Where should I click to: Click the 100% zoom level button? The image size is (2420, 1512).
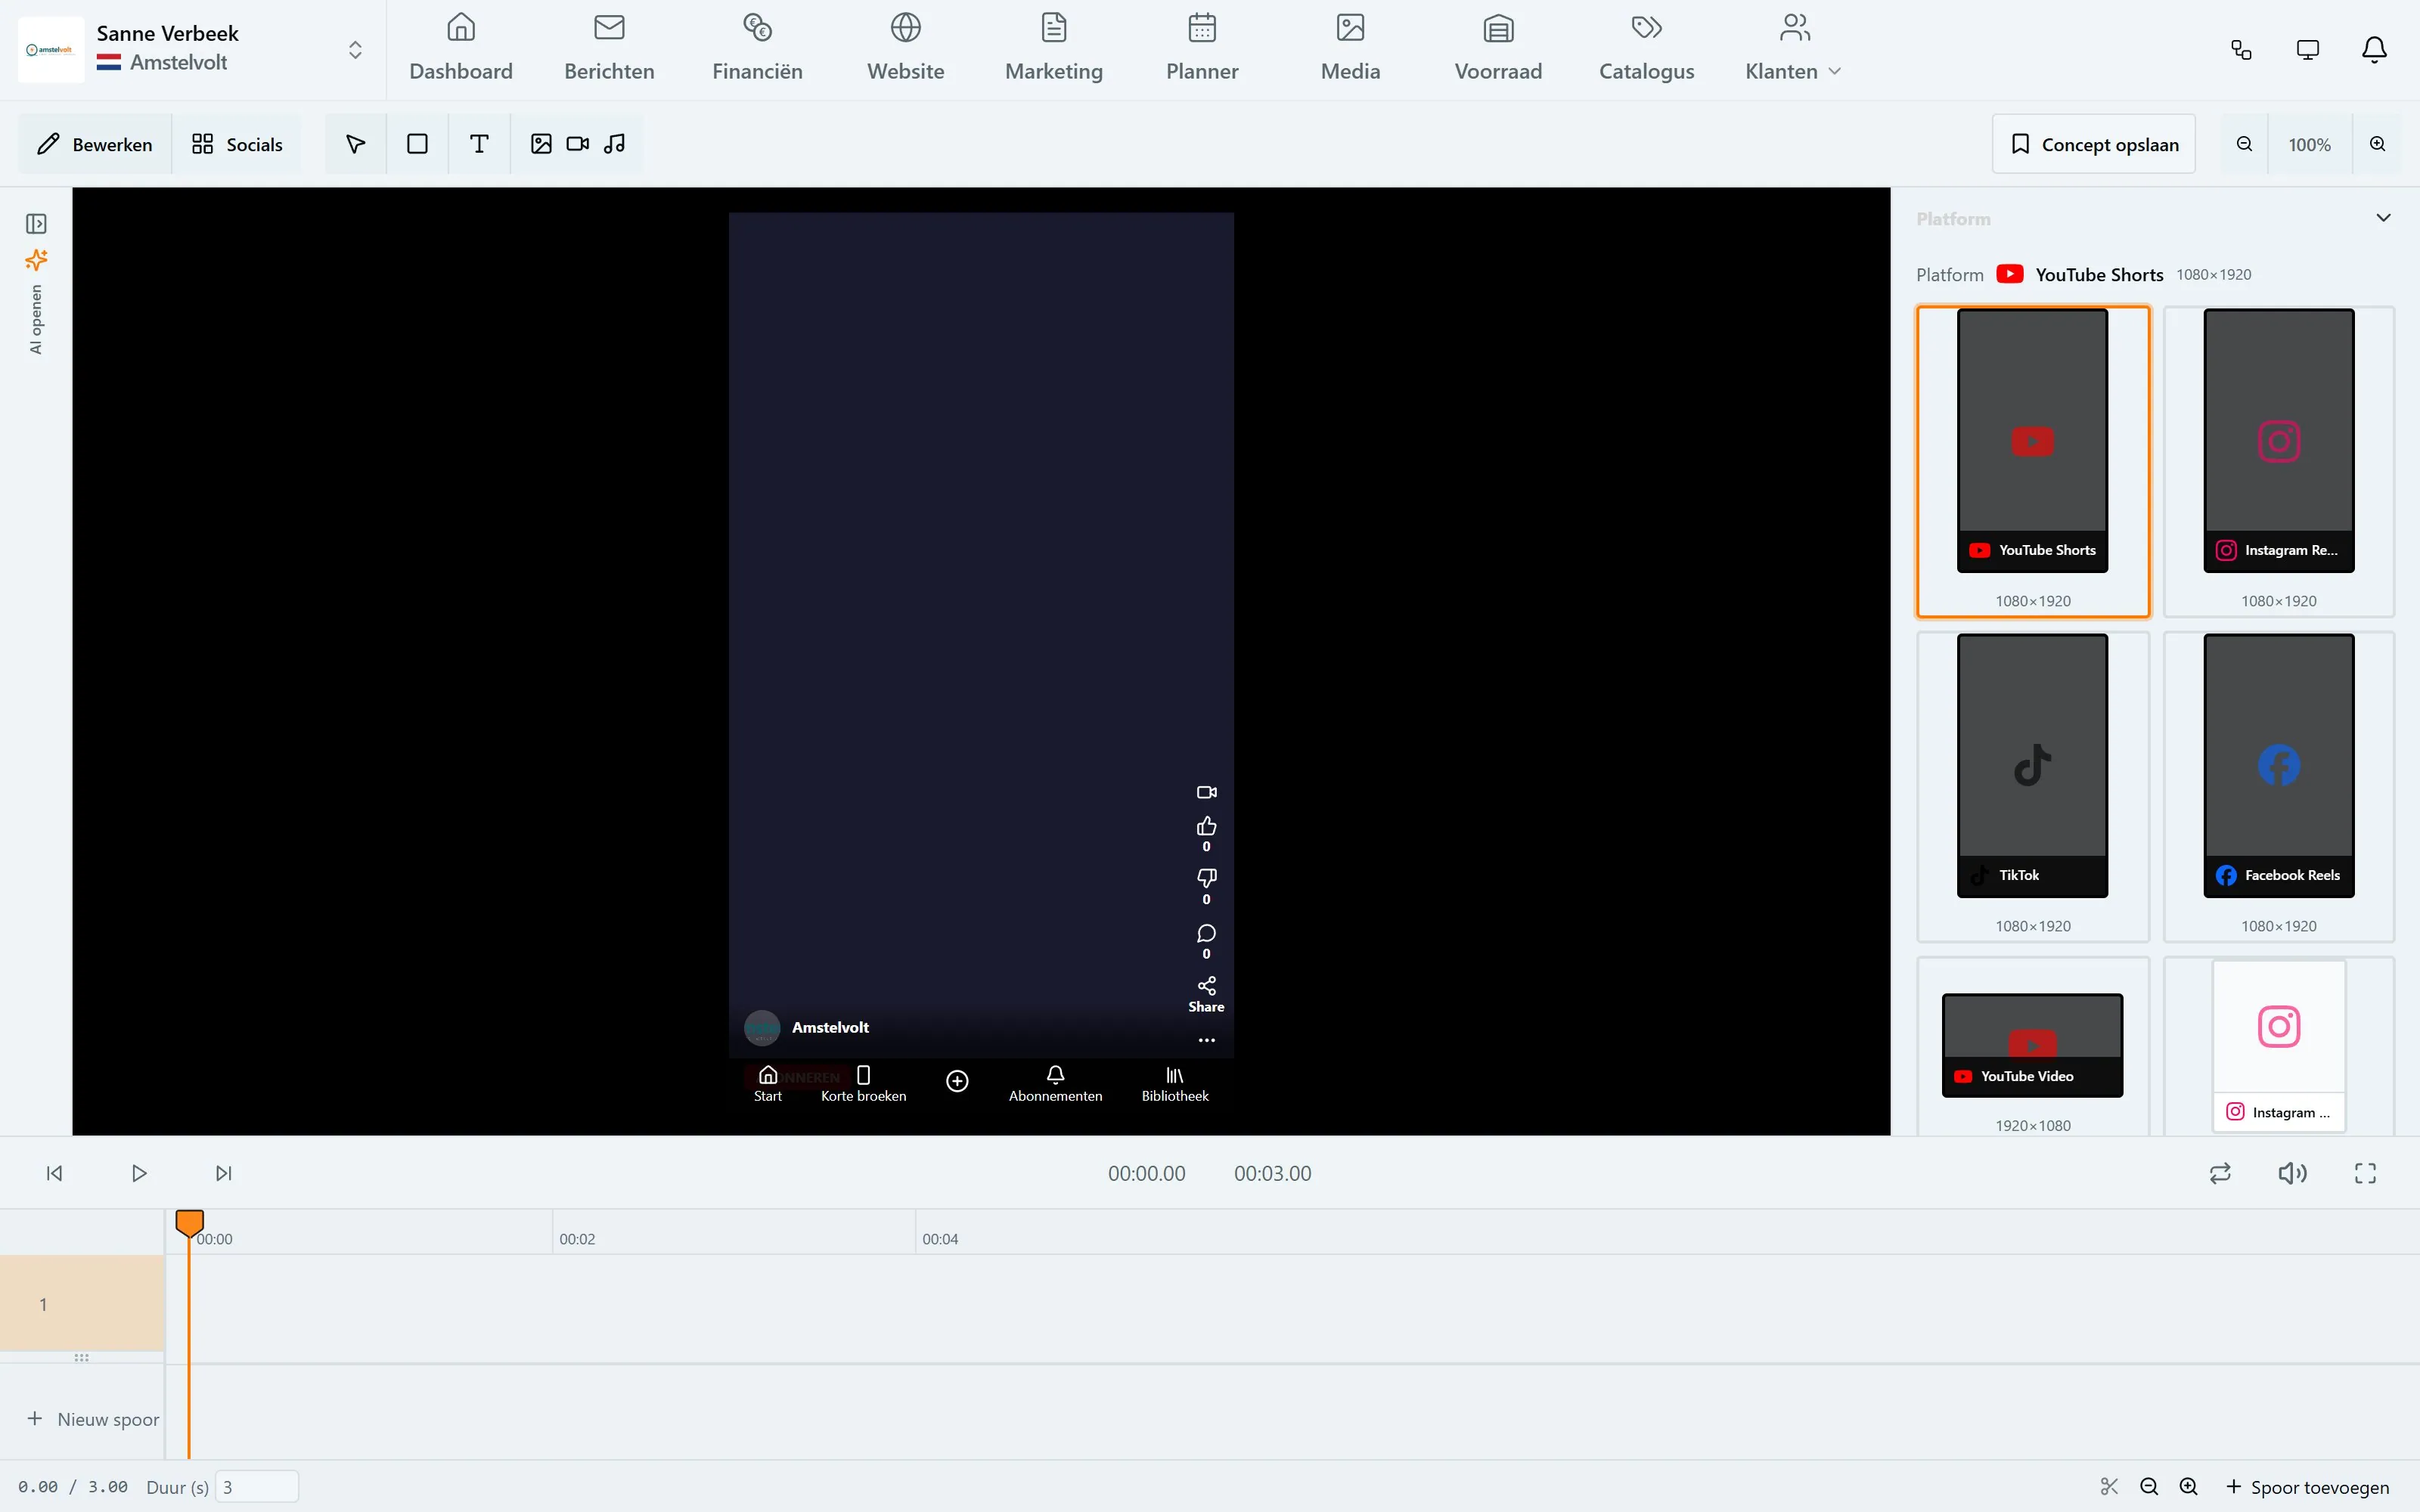pos(2310,144)
